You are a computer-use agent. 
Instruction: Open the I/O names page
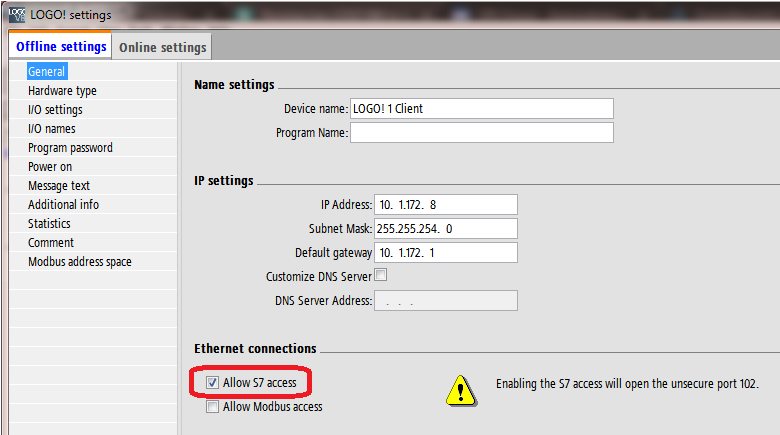52,128
